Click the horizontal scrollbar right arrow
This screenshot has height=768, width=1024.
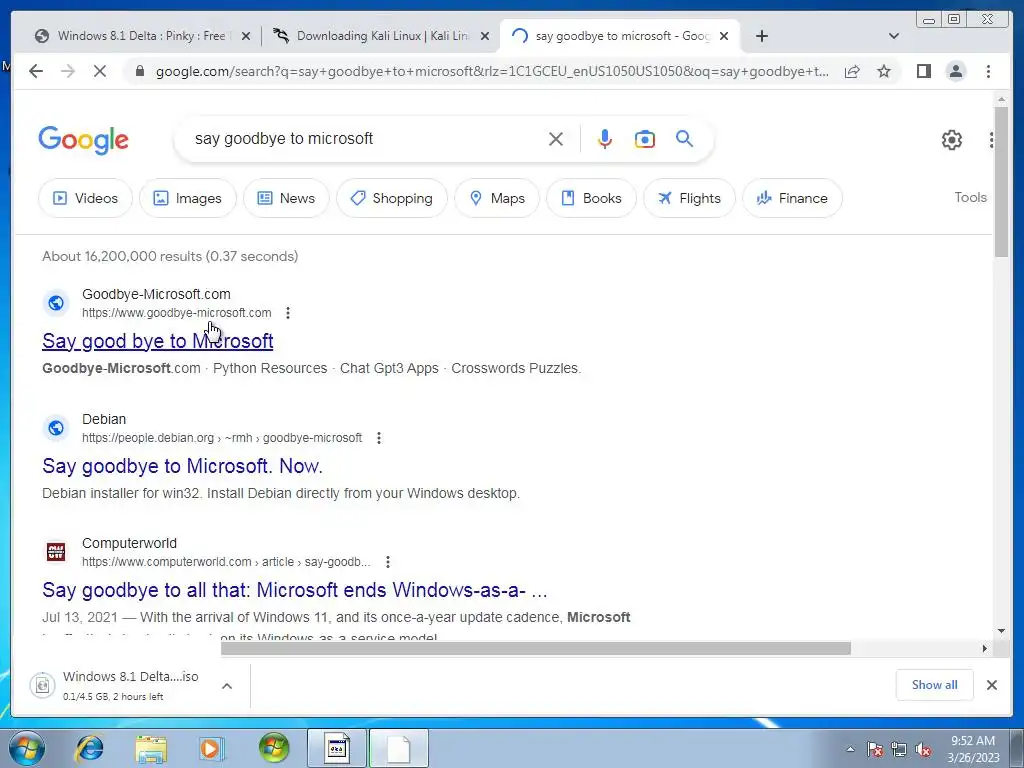(985, 648)
